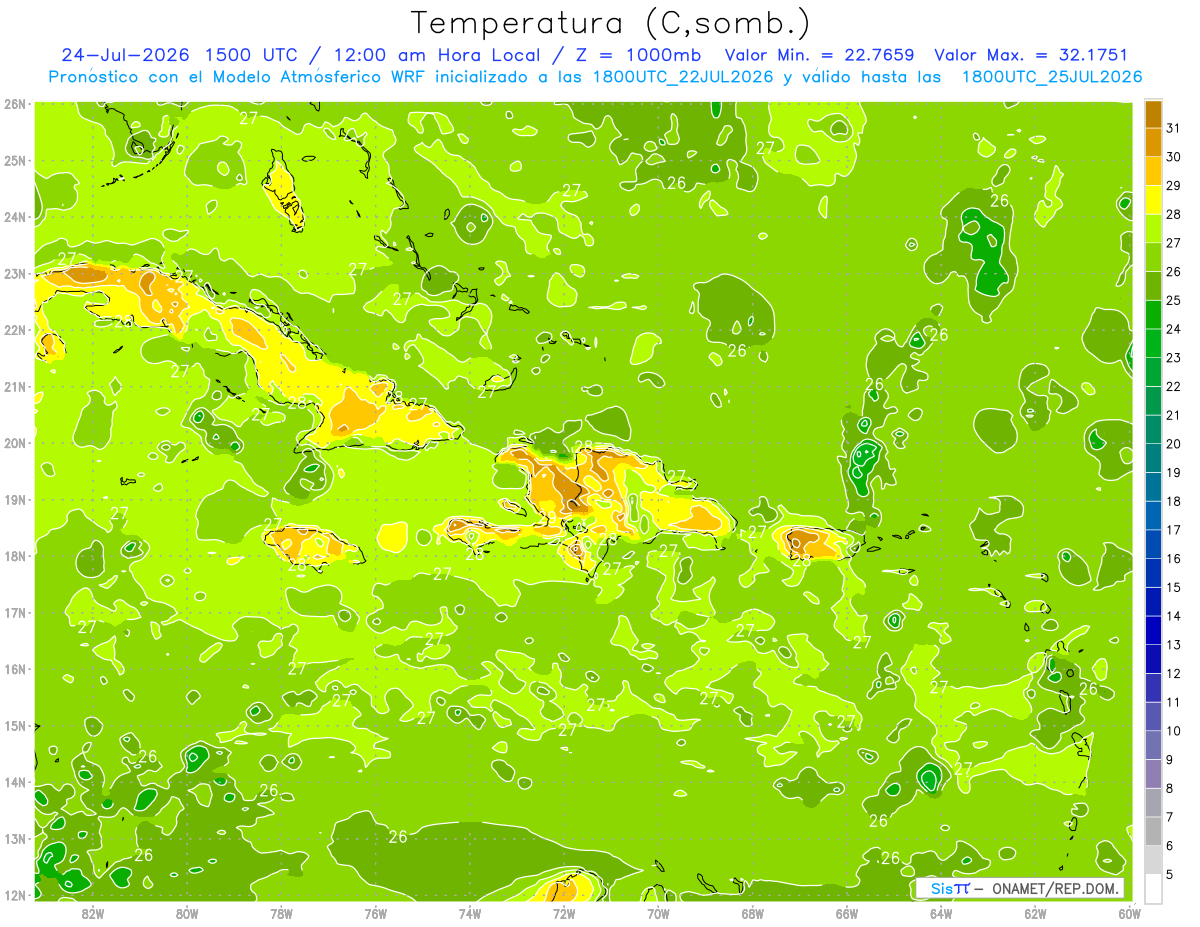
Task: Click the 14N latitude axis label
Action: pos(15,782)
